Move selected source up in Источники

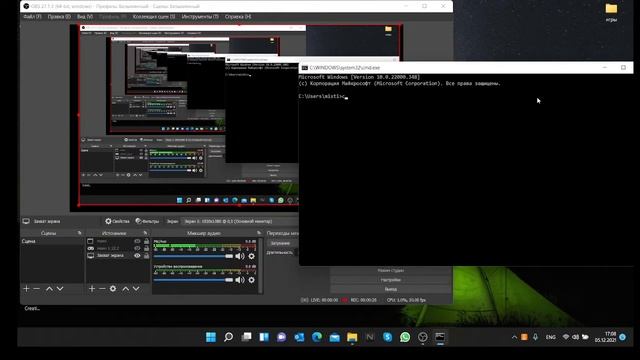[126, 289]
